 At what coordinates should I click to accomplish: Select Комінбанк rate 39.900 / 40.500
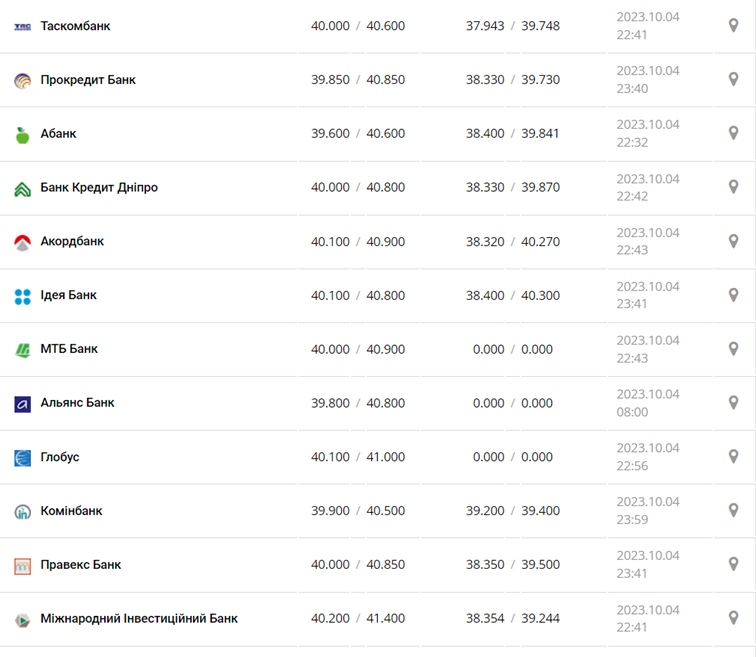point(357,511)
